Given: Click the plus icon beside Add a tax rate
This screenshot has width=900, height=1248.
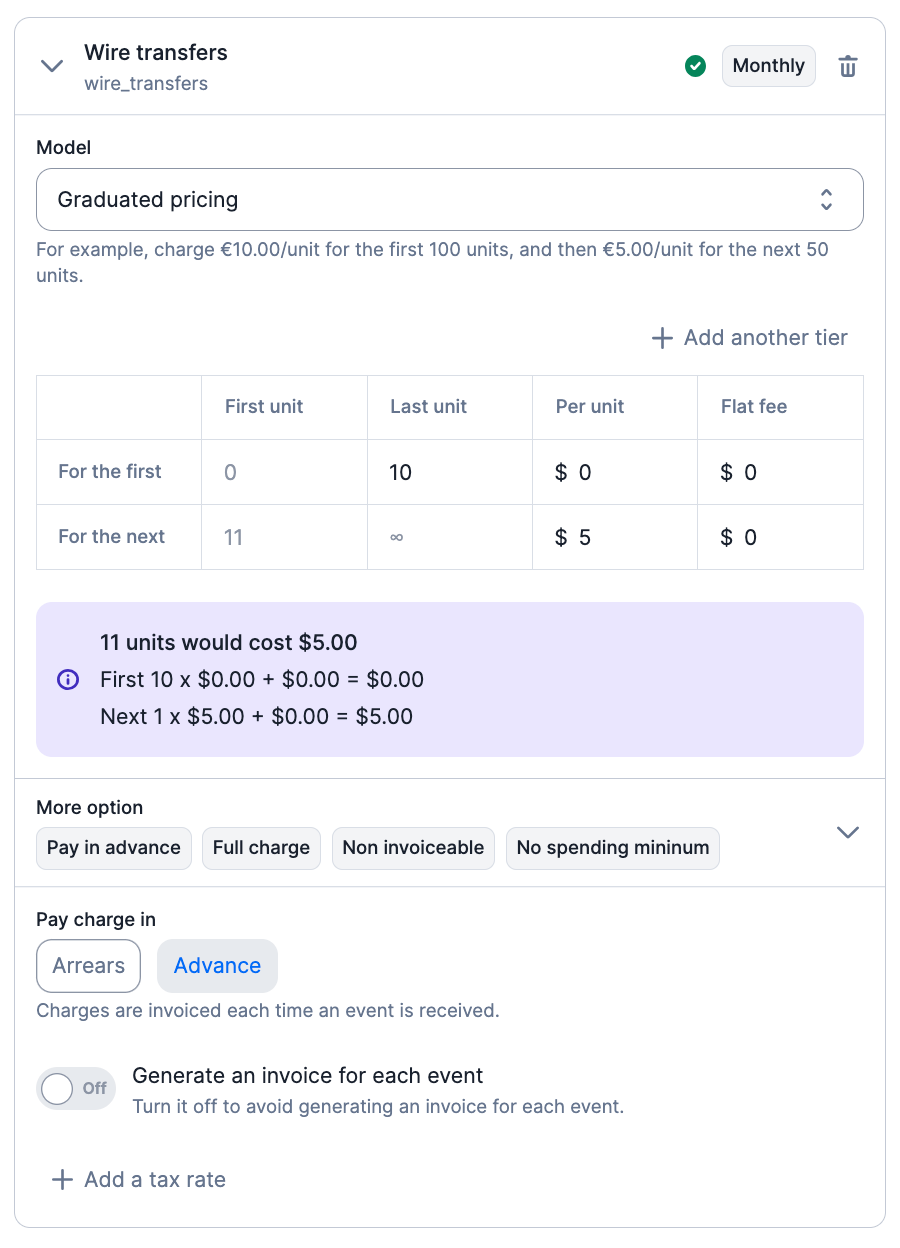Looking at the screenshot, I should [x=62, y=1180].
